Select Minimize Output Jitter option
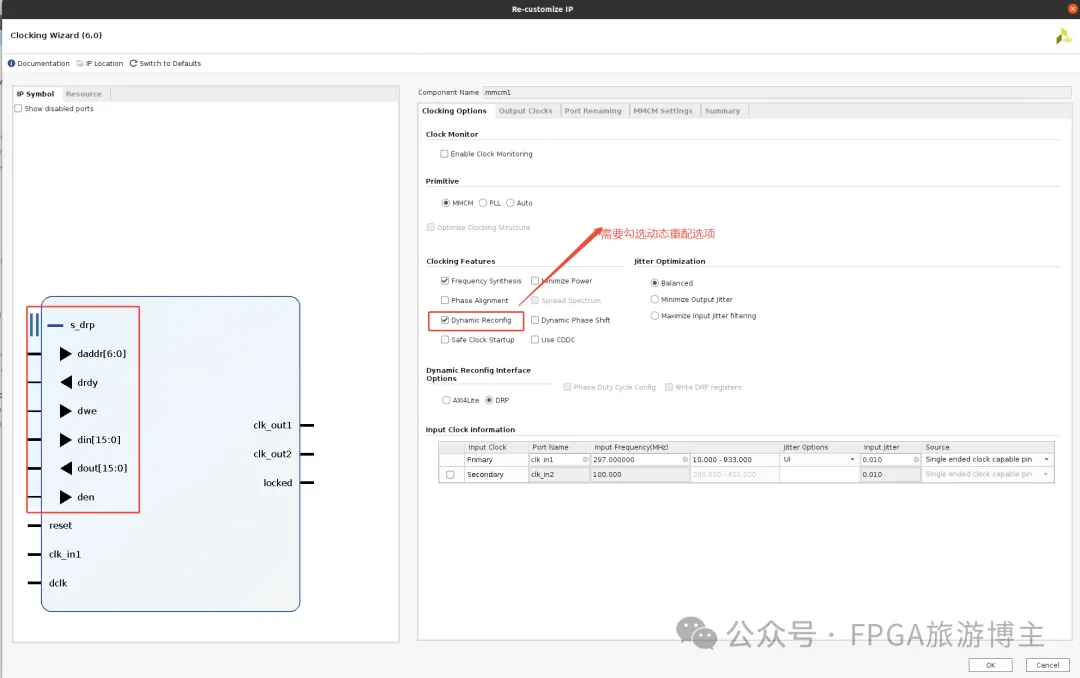The width and height of the screenshot is (1080, 678). point(655,300)
